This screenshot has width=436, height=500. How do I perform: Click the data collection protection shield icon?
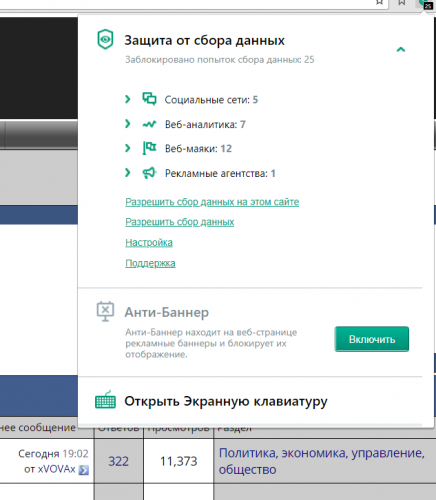[105, 39]
